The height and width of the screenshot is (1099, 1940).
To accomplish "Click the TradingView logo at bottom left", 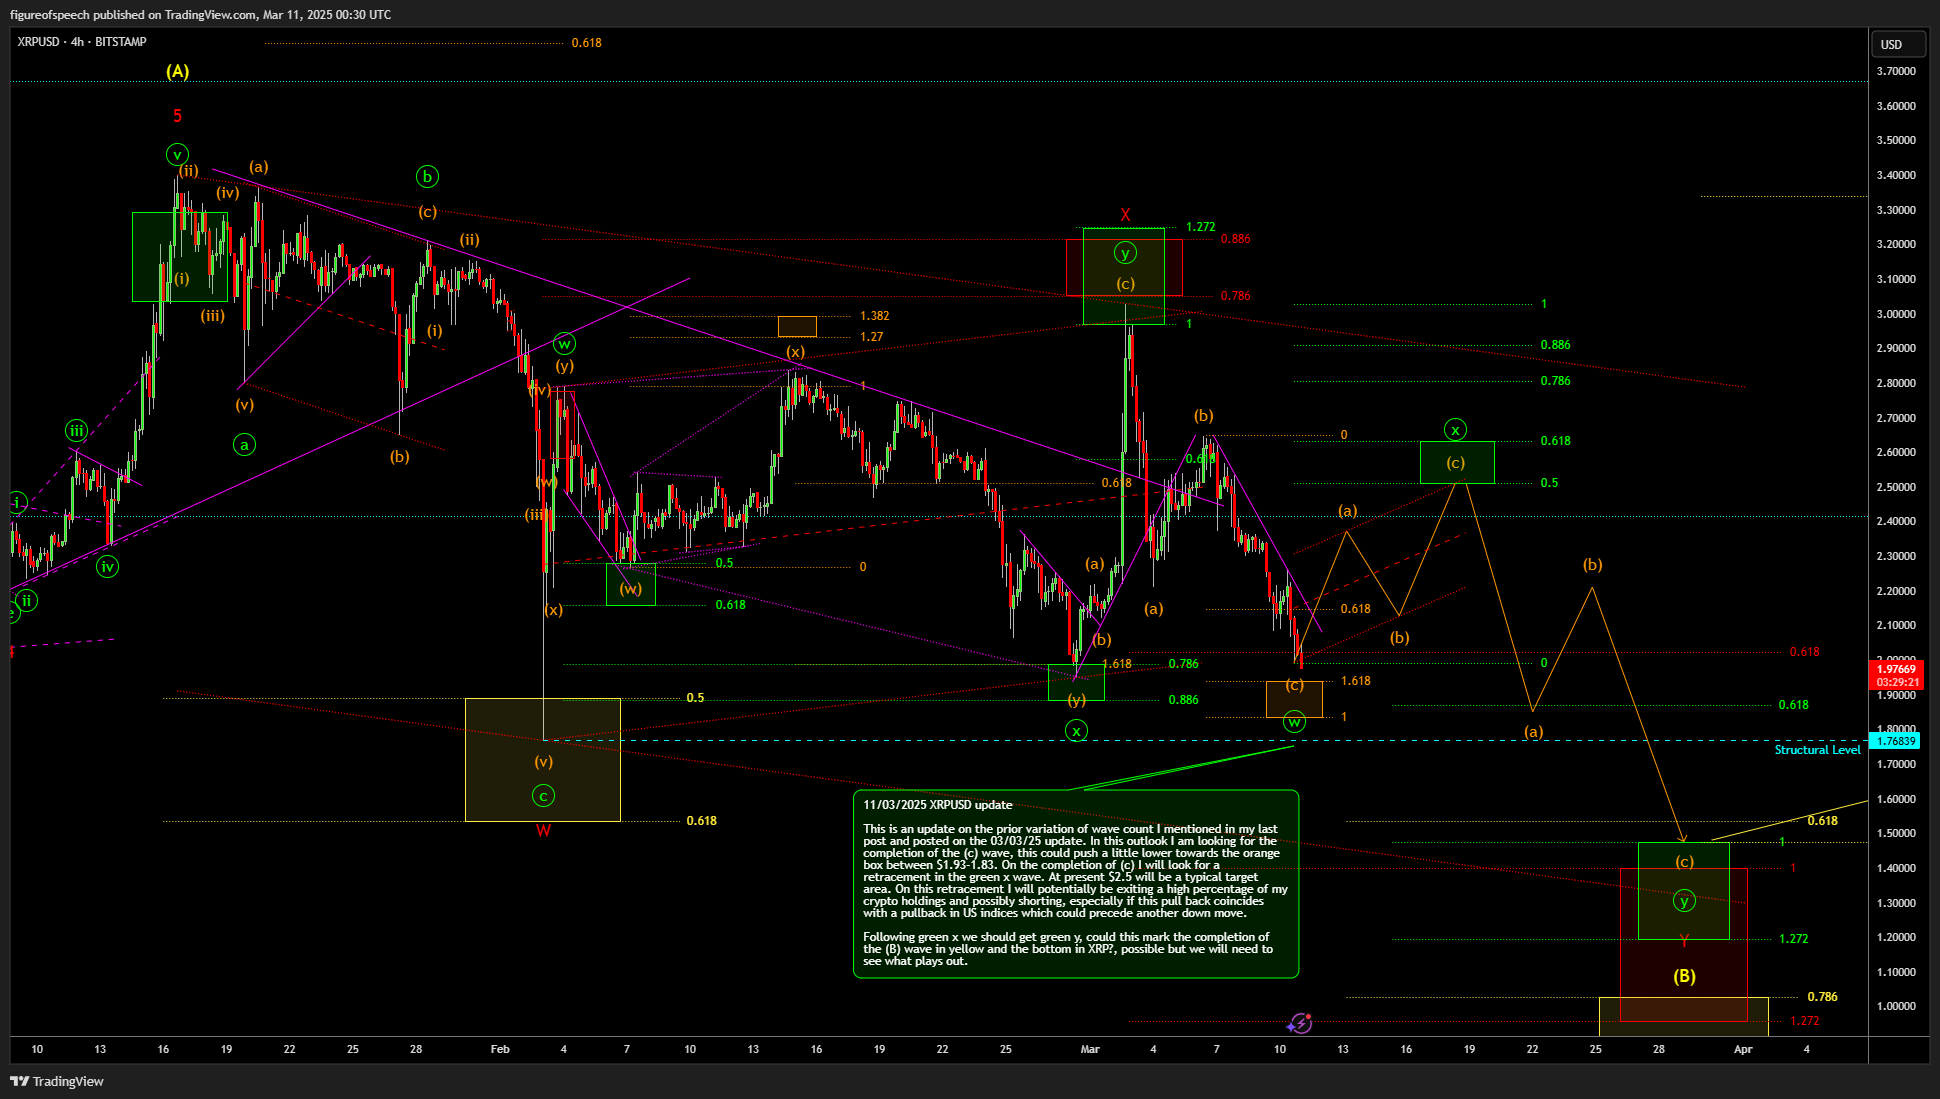I will point(57,1081).
